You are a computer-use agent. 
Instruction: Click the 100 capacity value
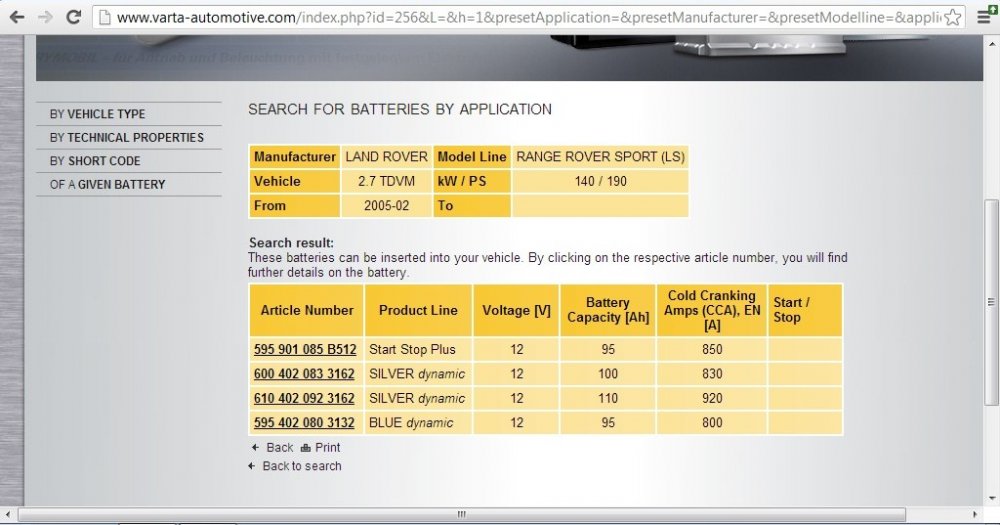click(x=608, y=374)
